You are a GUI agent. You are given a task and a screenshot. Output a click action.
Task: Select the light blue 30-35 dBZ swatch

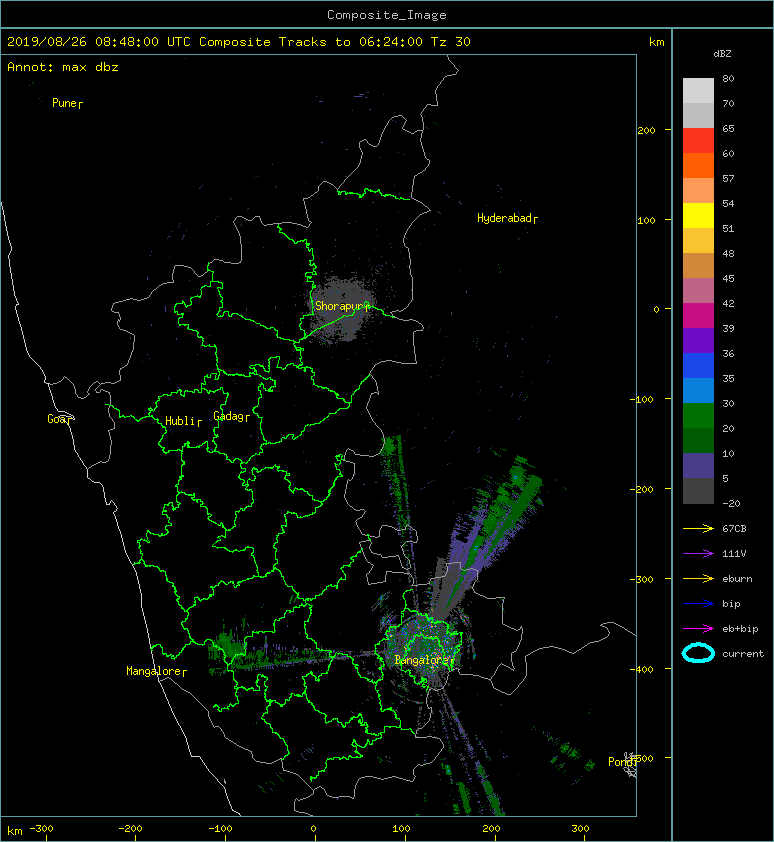tap(698, 390)
